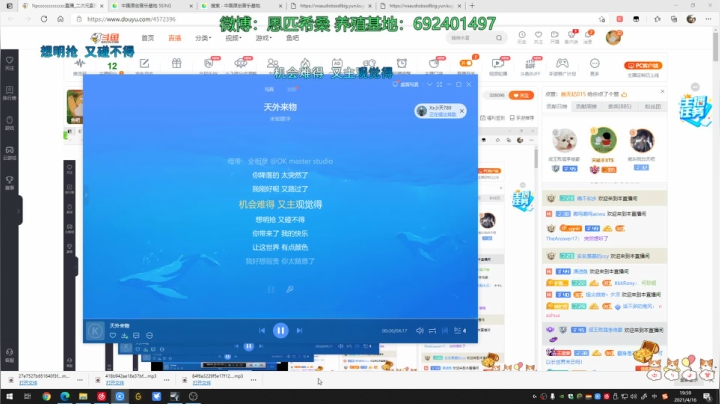Open the user avatar in Douyu header
The height and width of the screenshot is (404, 720).
pos(613,37)
